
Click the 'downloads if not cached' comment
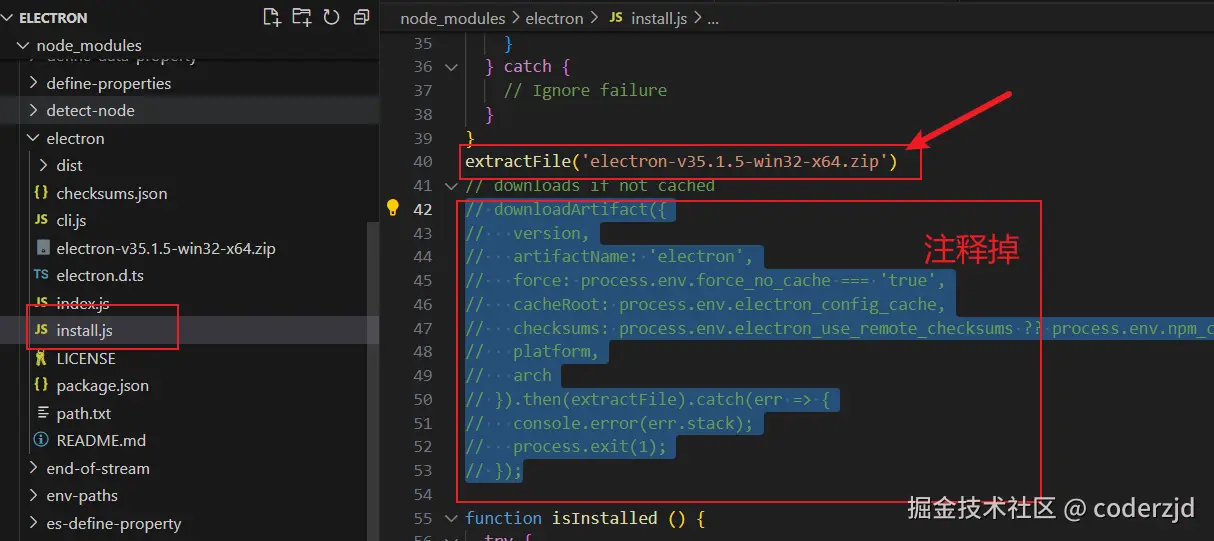tap(590, 185)
